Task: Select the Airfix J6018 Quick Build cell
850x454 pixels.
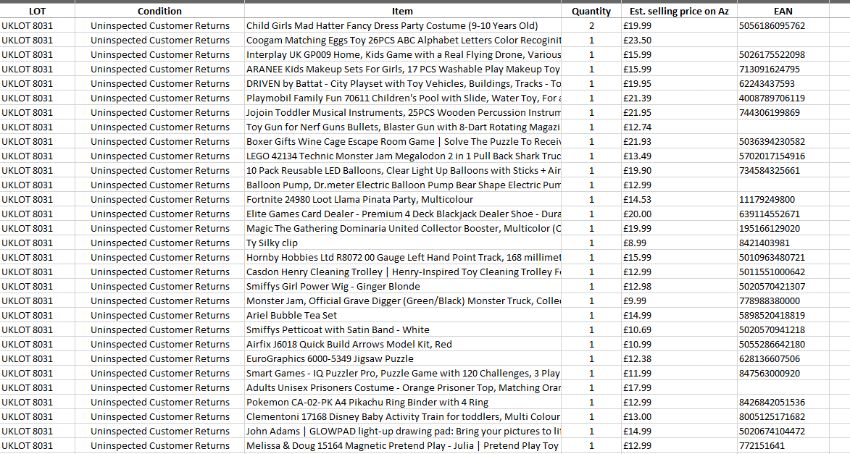Action: [403, 344]
